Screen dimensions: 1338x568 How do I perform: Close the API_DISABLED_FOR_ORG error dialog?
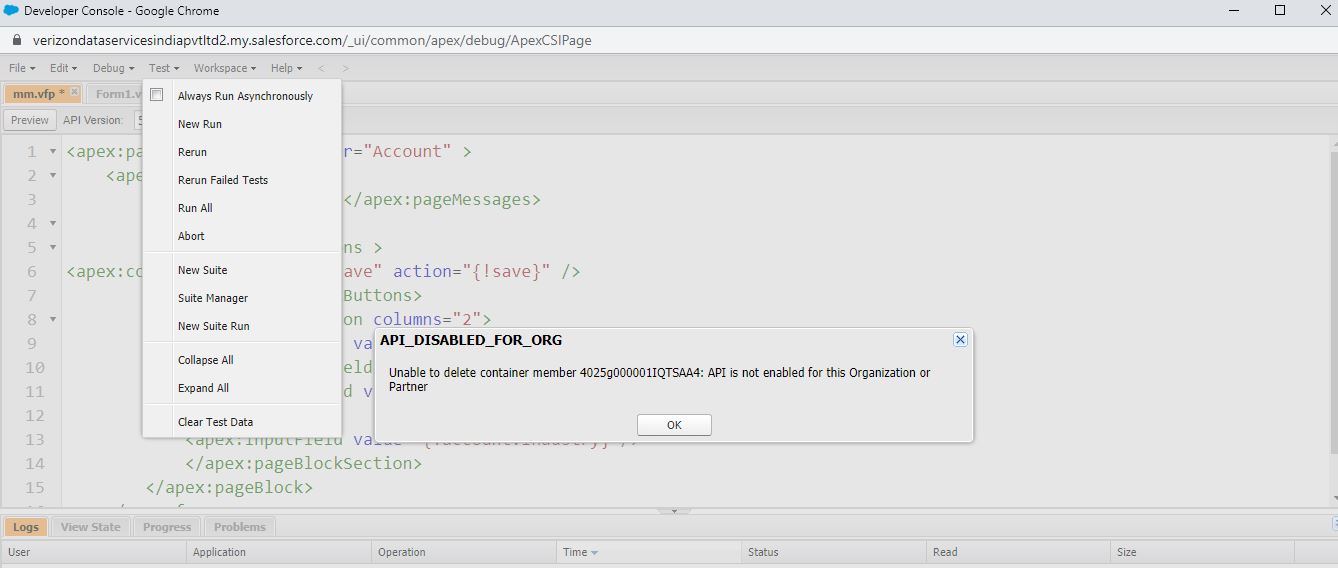pos(960,340)
